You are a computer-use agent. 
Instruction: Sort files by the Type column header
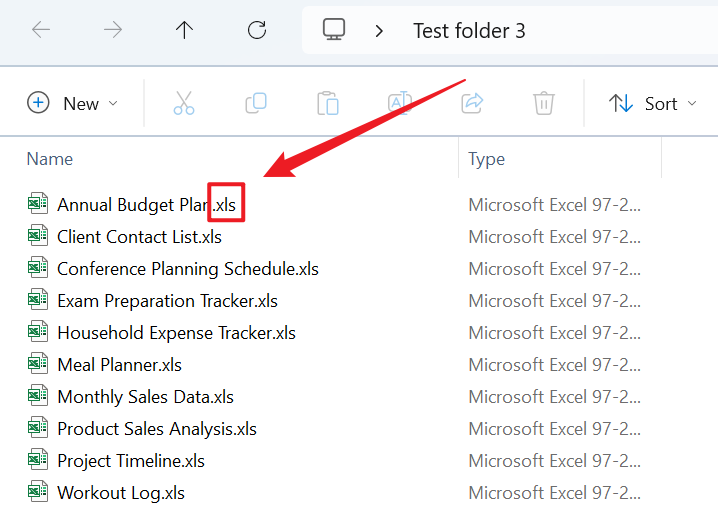pos(487,159)
